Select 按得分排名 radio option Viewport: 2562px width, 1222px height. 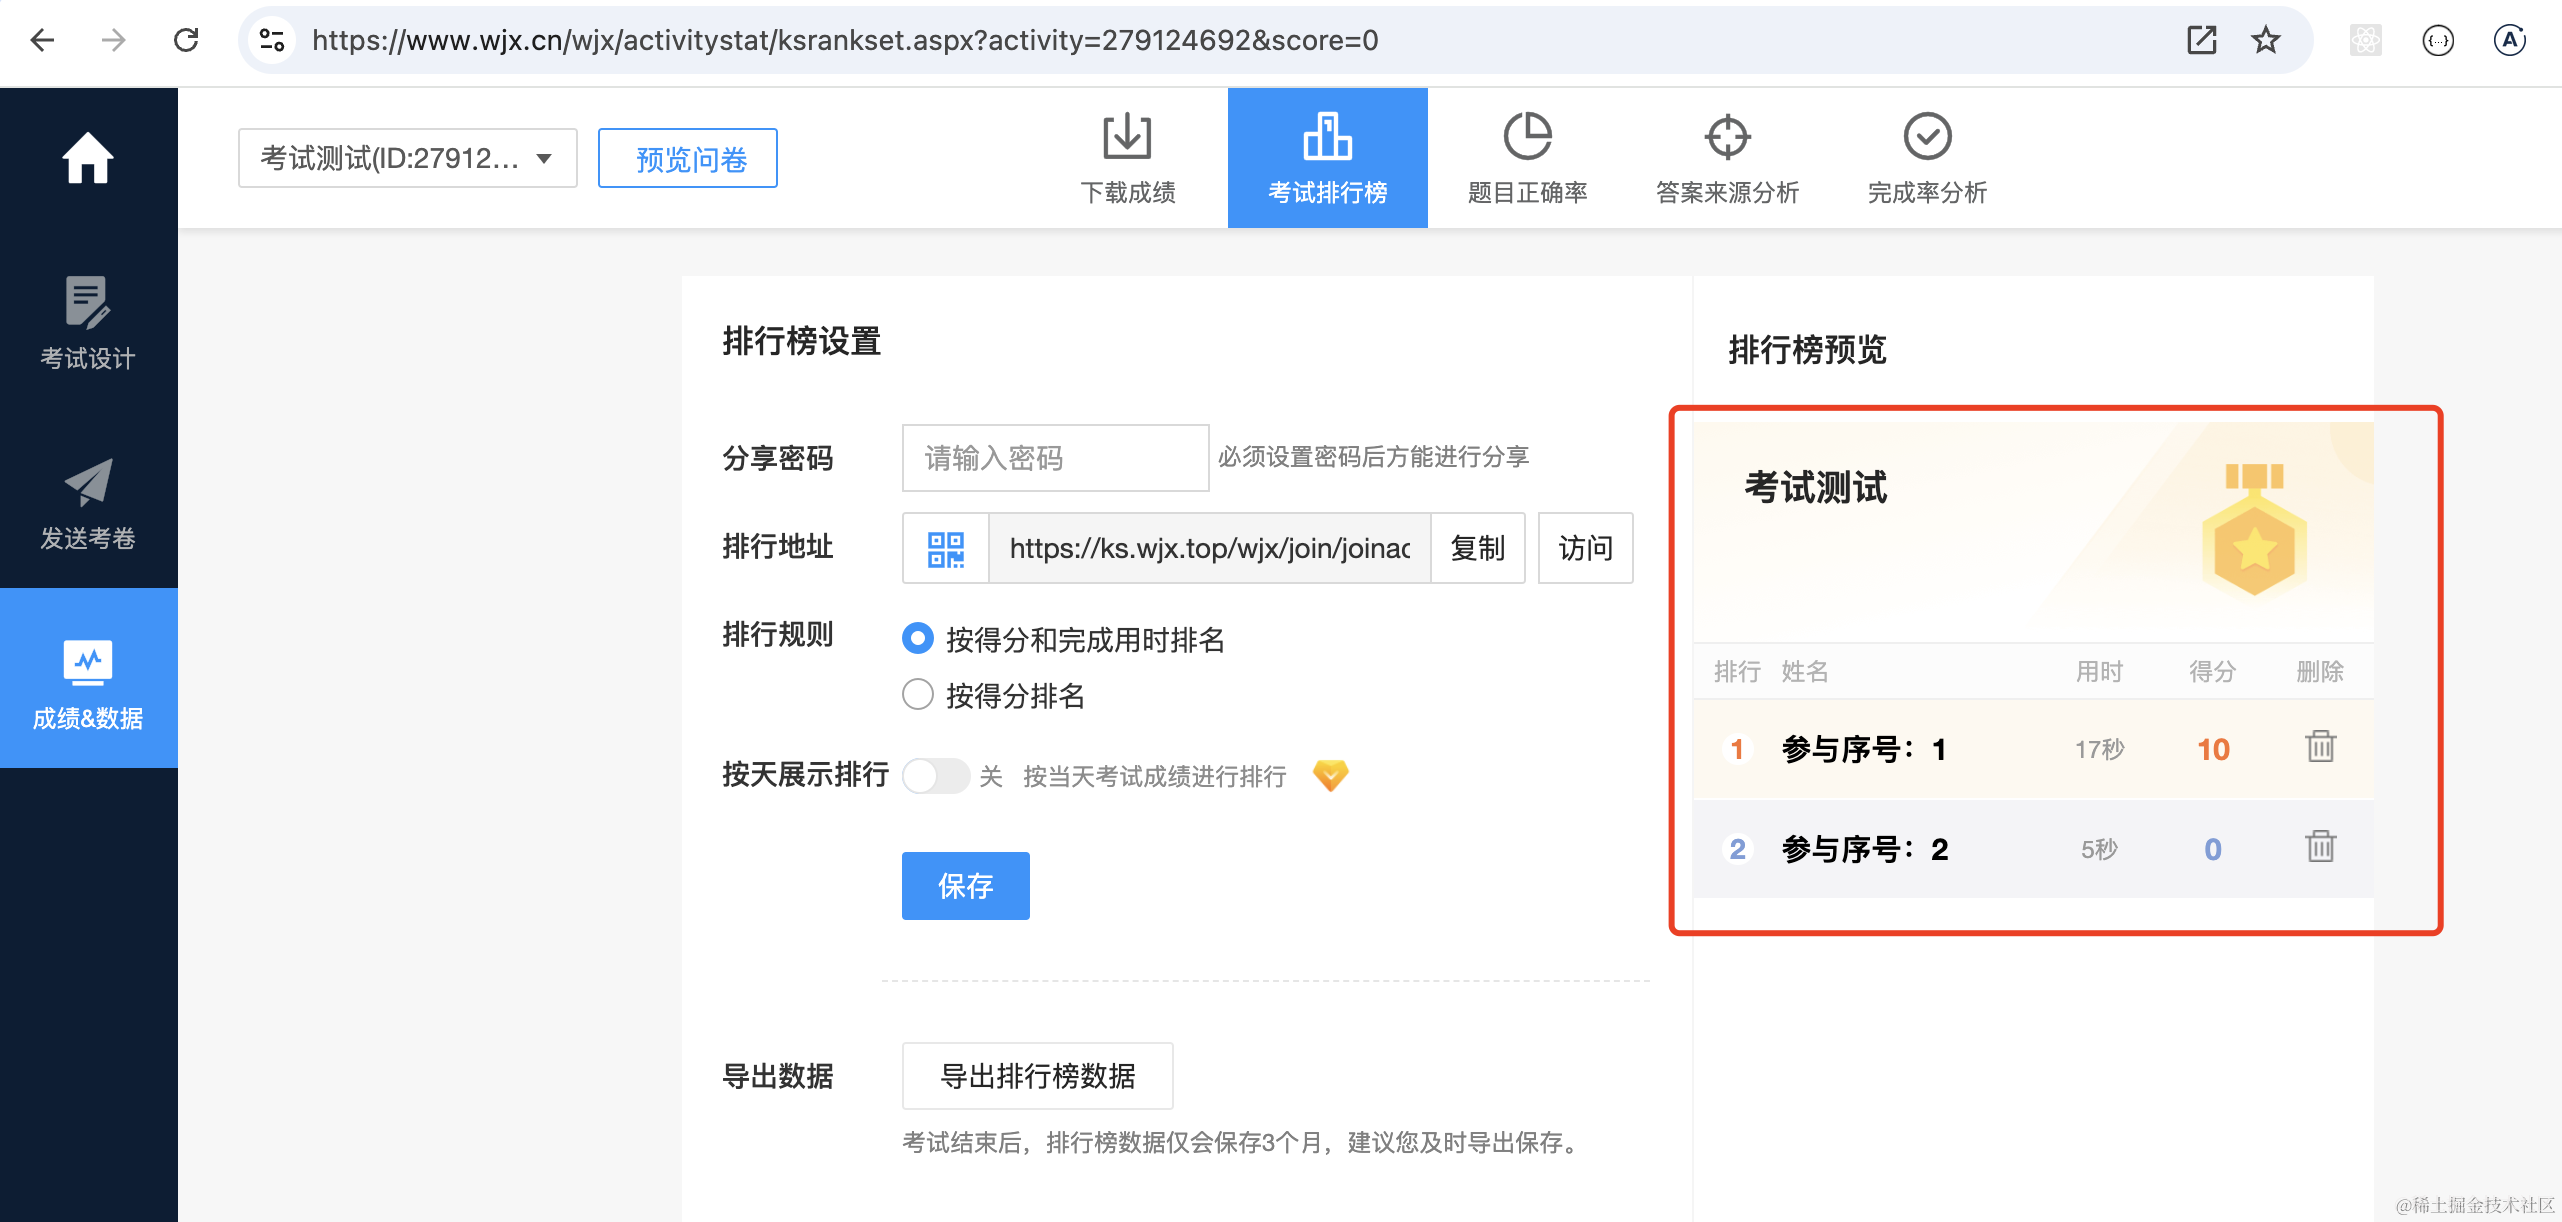tap(918, 695)
